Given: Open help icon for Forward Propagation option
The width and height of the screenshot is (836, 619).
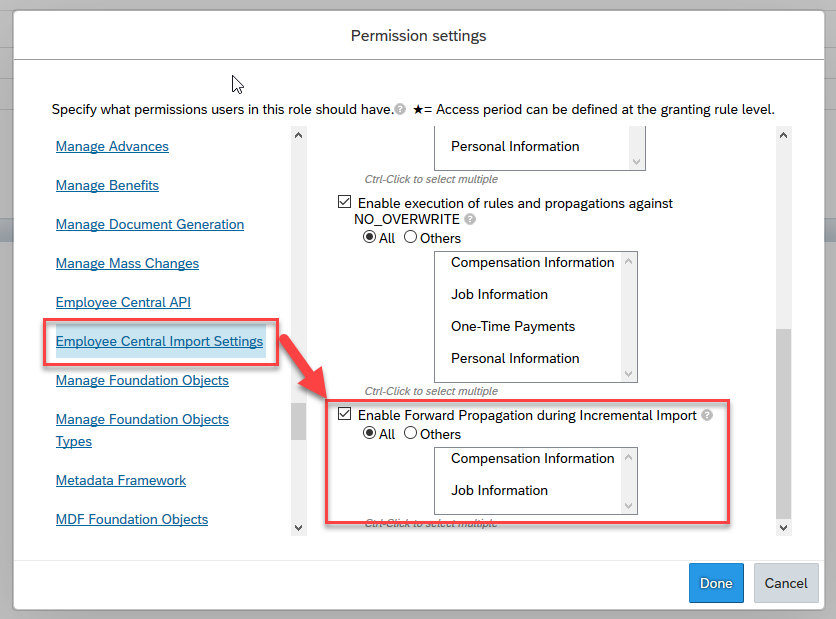Looking at the screenshot, I should click(707, 415).
